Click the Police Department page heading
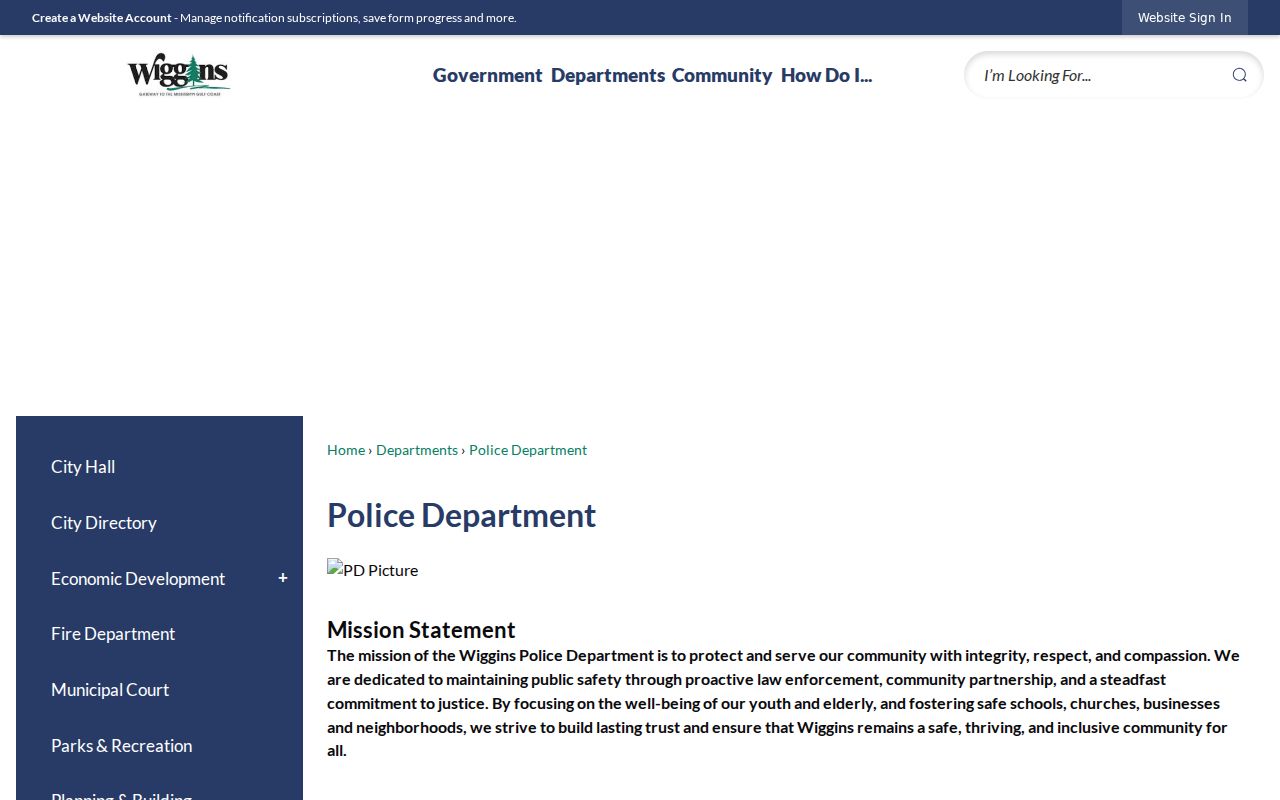Image resolution: width=1280 pixels, height=800 pixels. 461,515
